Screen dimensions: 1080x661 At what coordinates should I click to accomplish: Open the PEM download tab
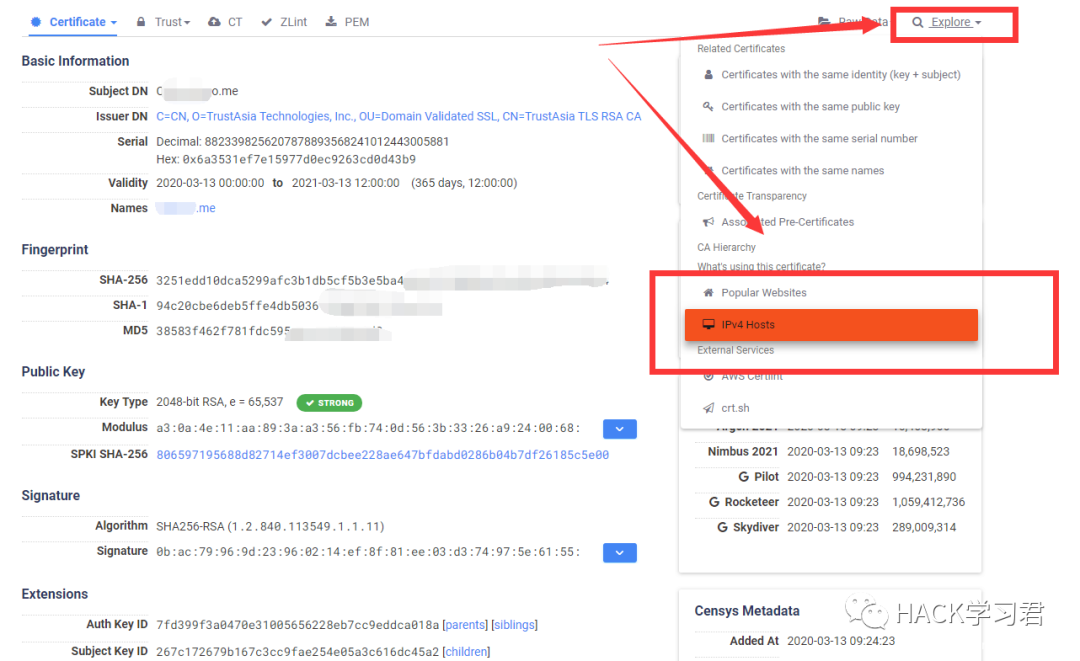pyautogui.click(x=347, y=22)
